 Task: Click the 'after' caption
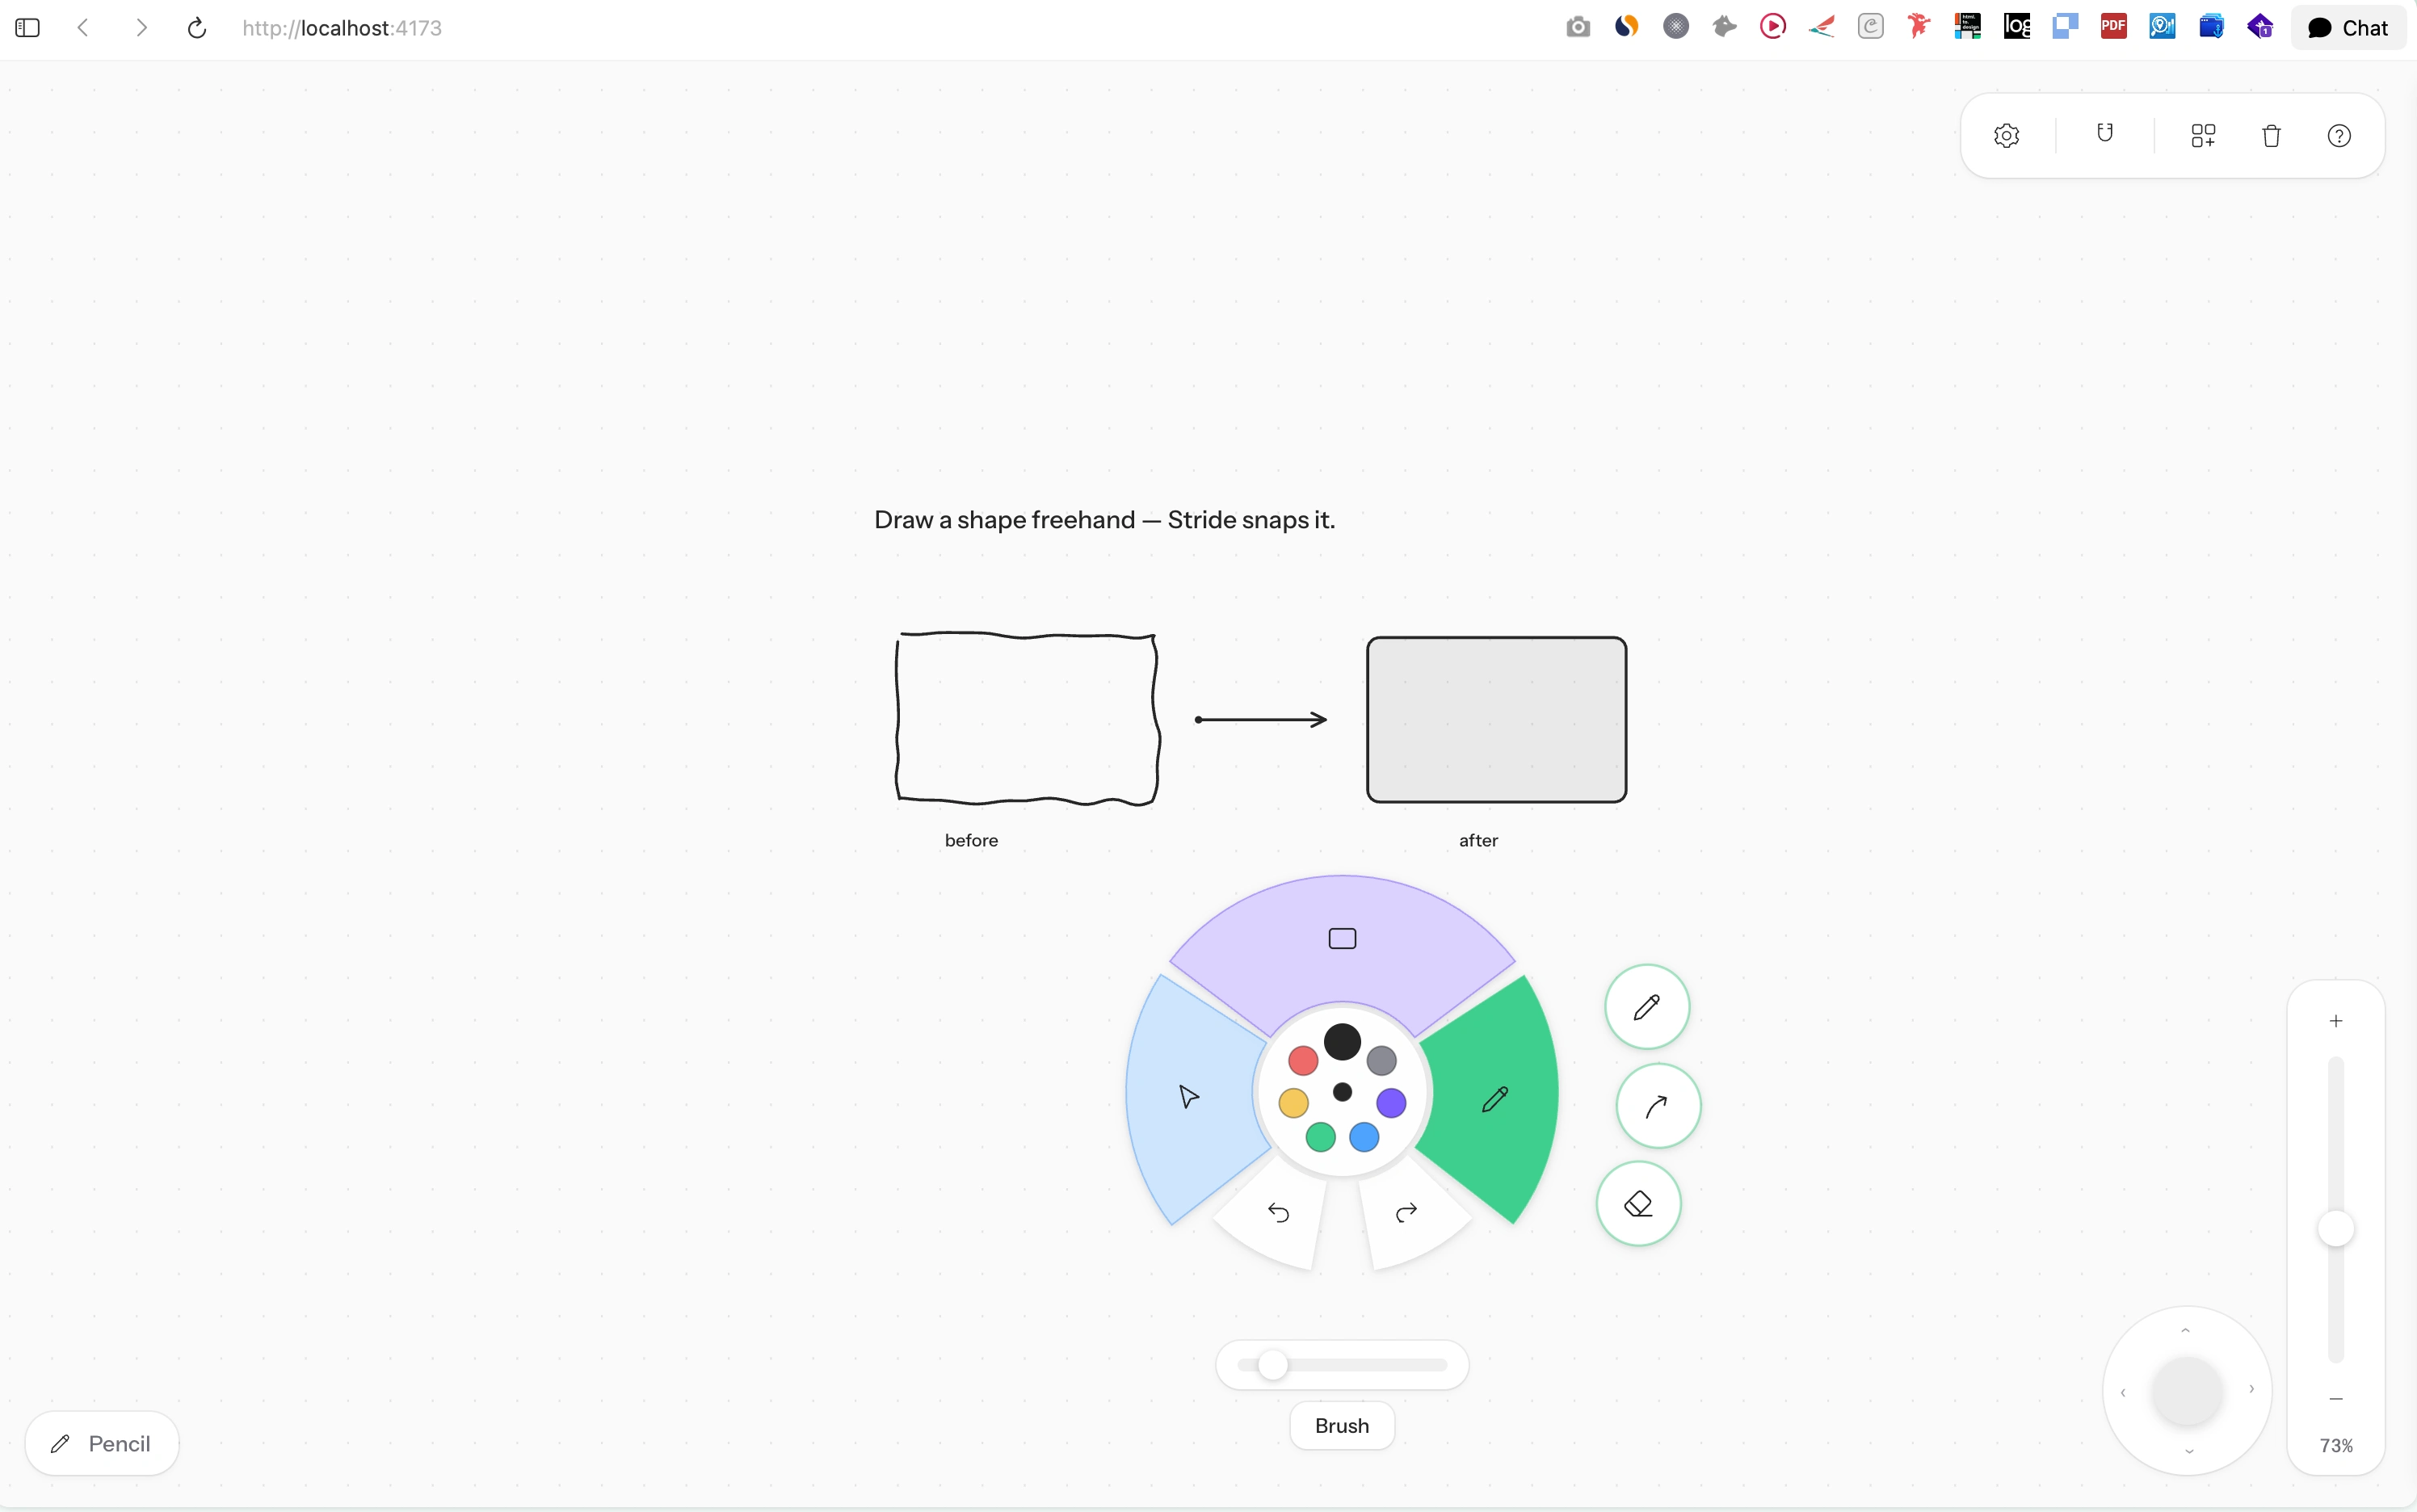[1478, 841]
